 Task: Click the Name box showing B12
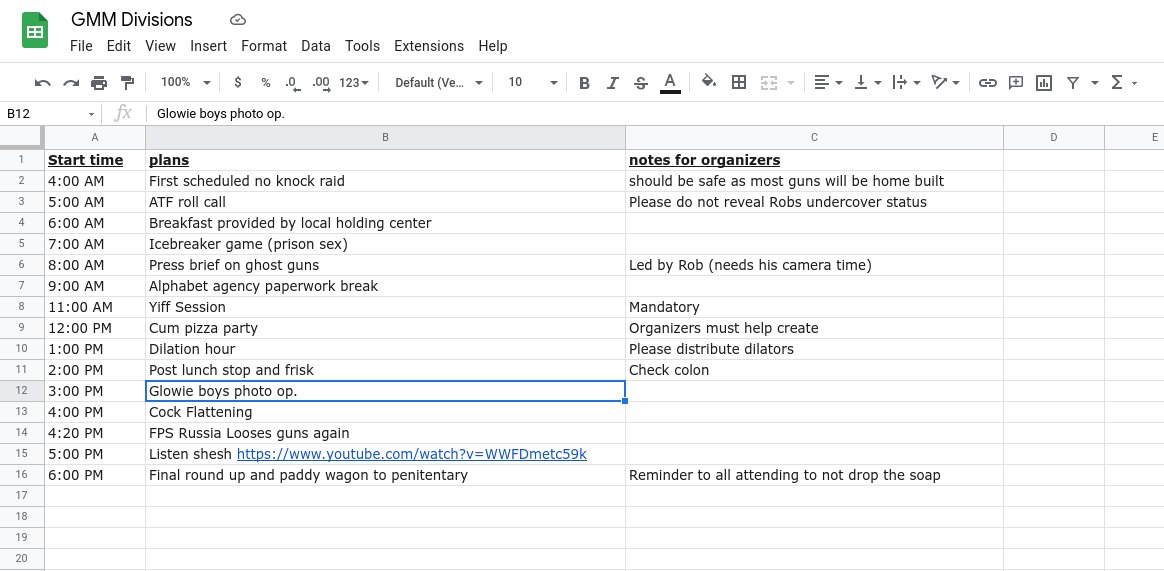pyautogui.click(x=50, y=114)
